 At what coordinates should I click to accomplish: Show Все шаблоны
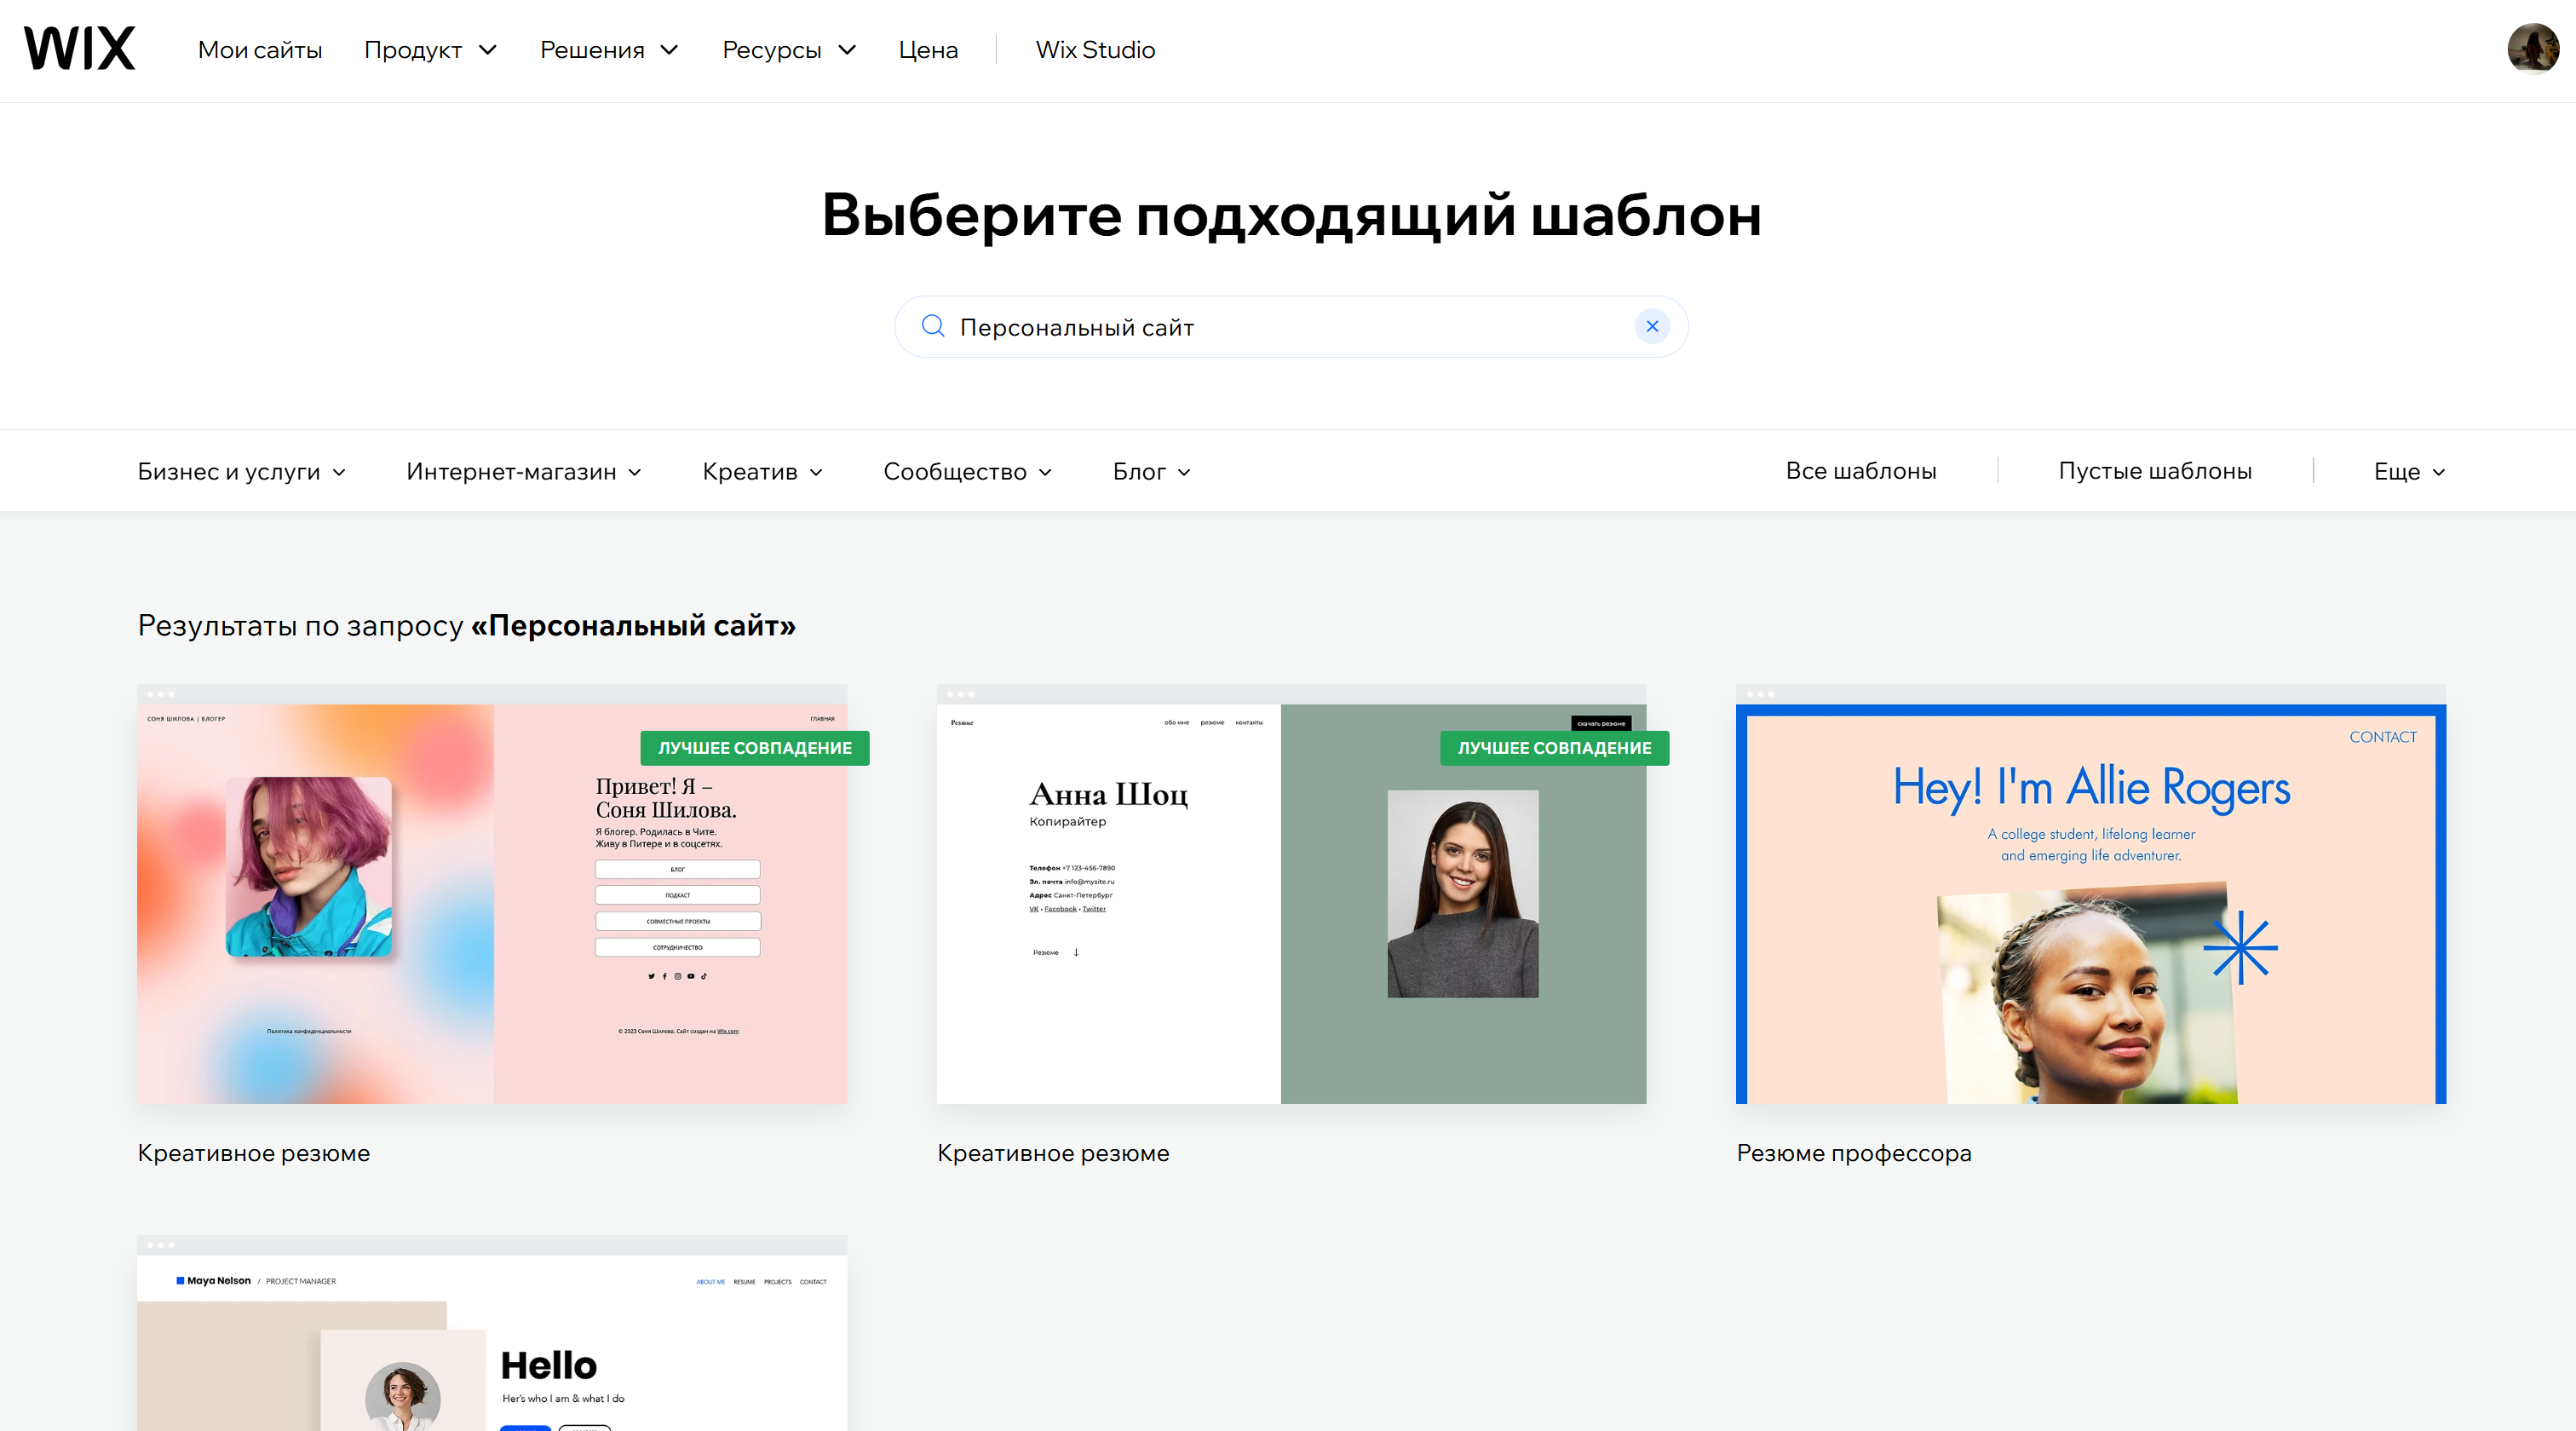[1860, 471]
